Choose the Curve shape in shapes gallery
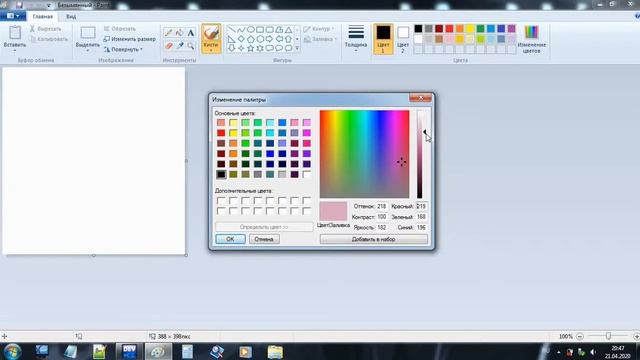Image resolution: width=640 pixels, height=360 pixels. [x=241, y=30]
